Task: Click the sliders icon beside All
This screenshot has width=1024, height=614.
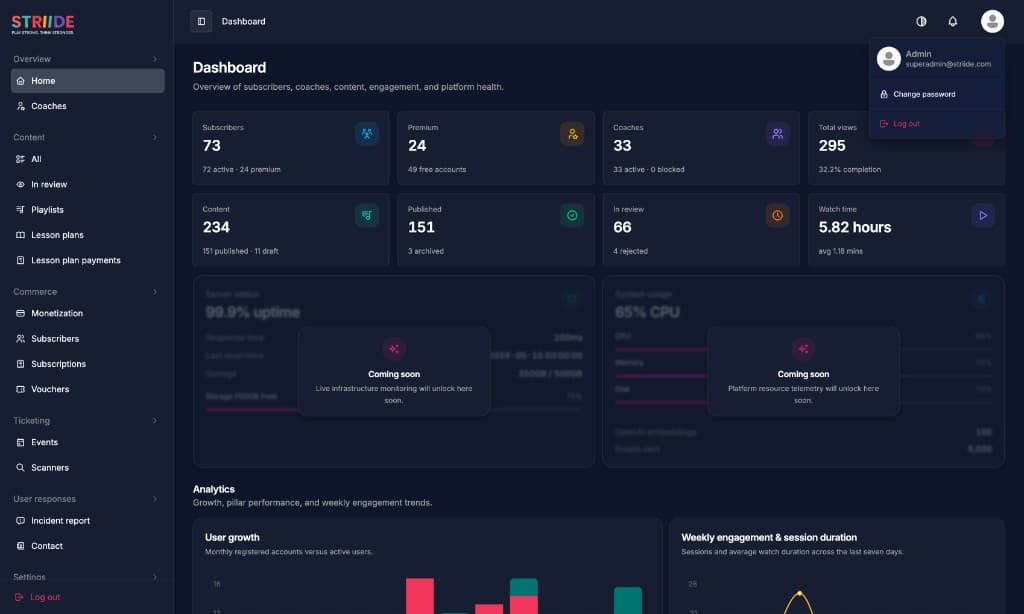Action: click(20, 159)
